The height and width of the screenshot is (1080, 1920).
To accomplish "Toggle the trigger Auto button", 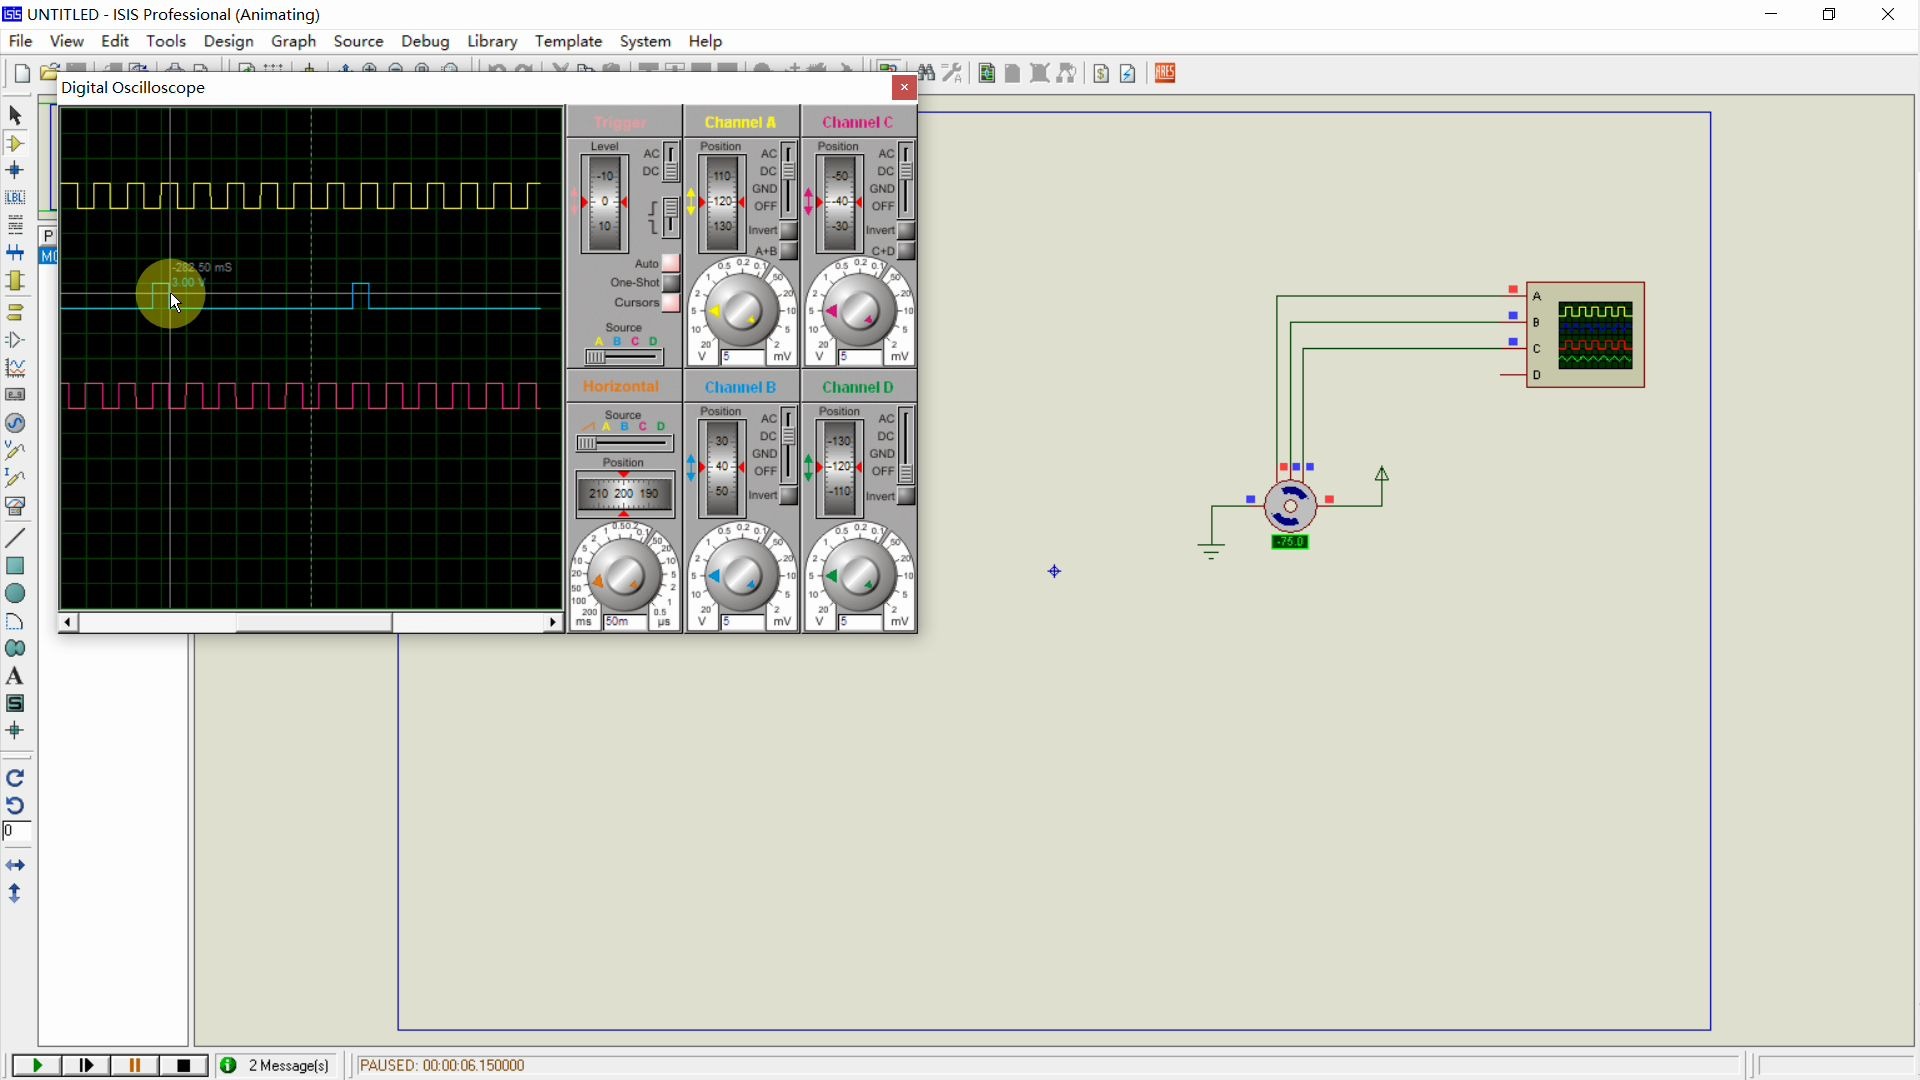I will tap(672, 264).
